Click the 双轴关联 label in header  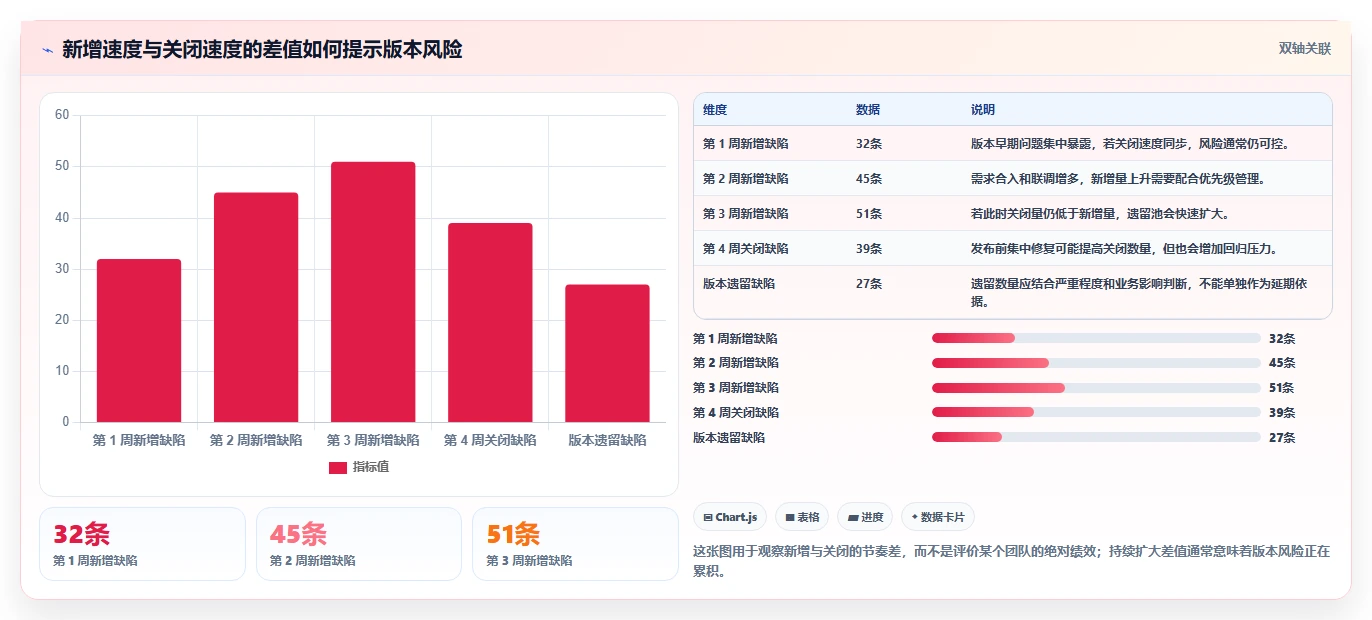pyautogui.click(x=1305, y=49)
